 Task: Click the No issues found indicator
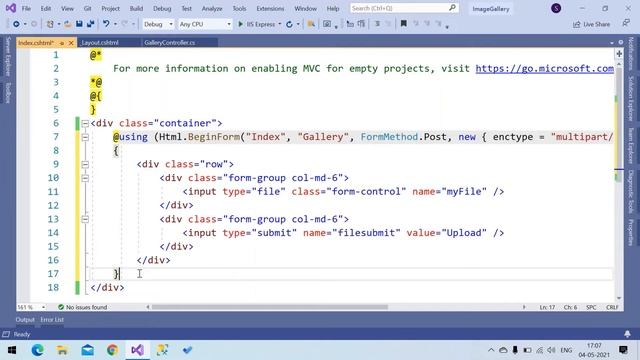[x=82, y=307]
